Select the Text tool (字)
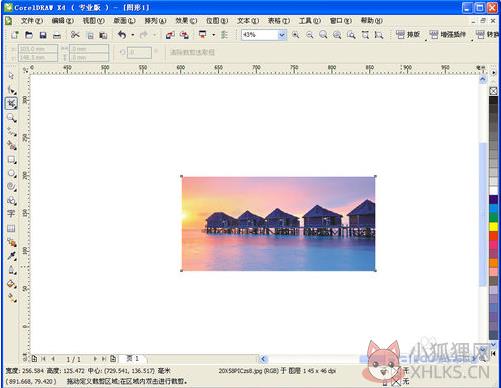This screenshot has width=501, height=388. pyautogui.click(x=11, y=214)
